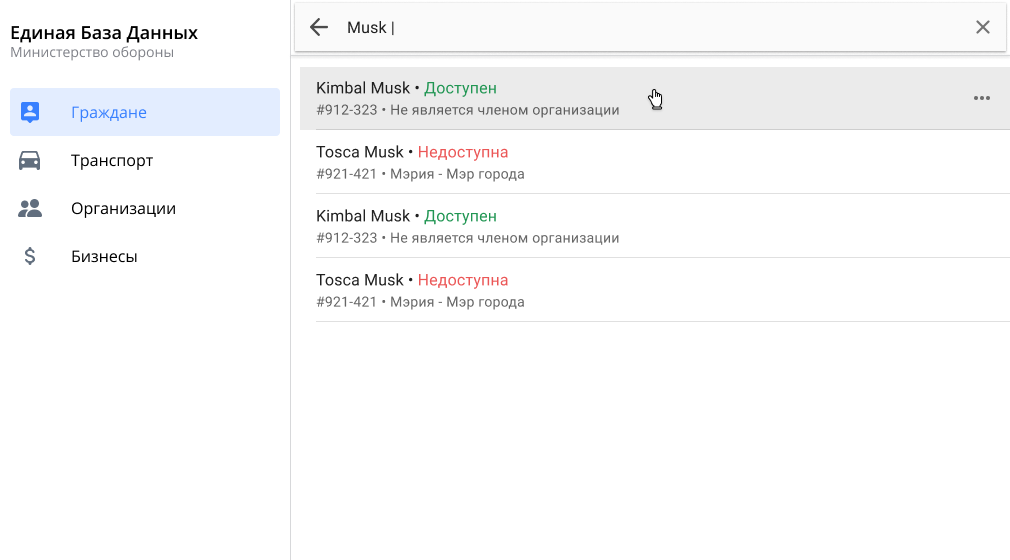The height and width of the screenshot is (560, 1010).
Task: Click the person badge icon beside Граждане
Action: click(30, 112)
